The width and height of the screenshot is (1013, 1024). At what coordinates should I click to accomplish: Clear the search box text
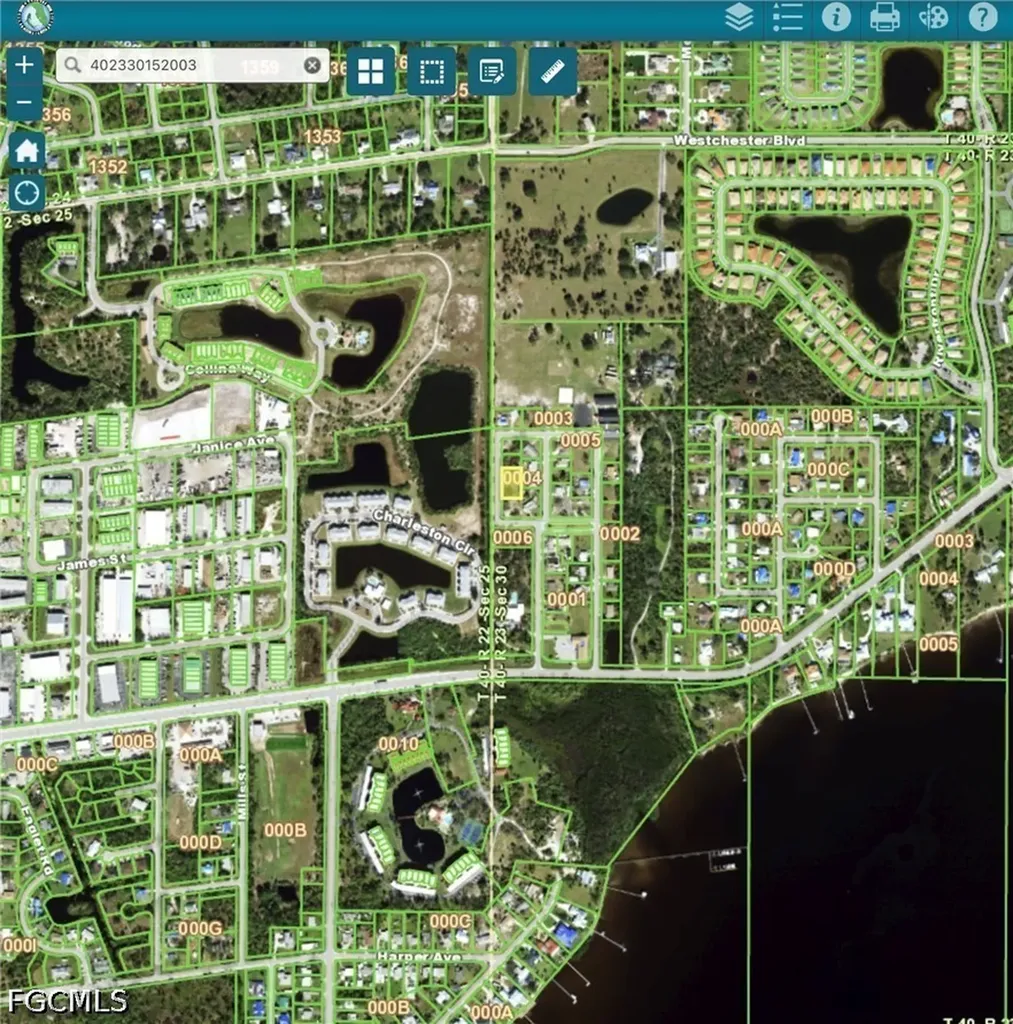point(312,65)
